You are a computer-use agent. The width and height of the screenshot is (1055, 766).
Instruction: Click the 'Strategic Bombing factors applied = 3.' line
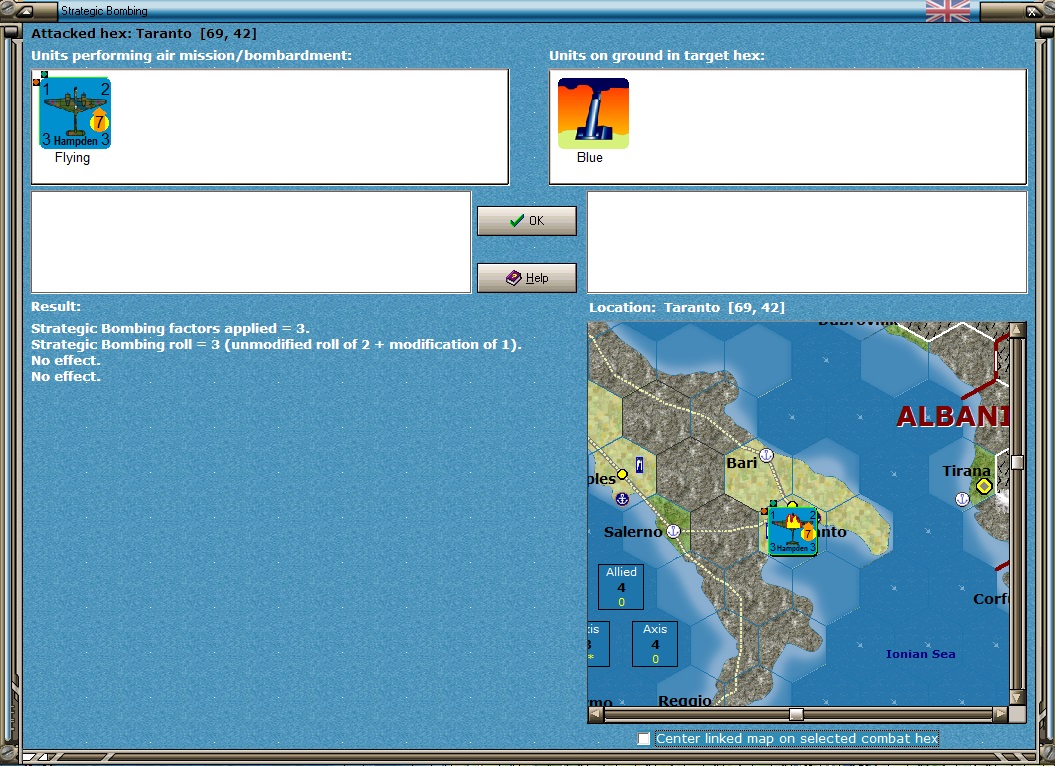170,328
